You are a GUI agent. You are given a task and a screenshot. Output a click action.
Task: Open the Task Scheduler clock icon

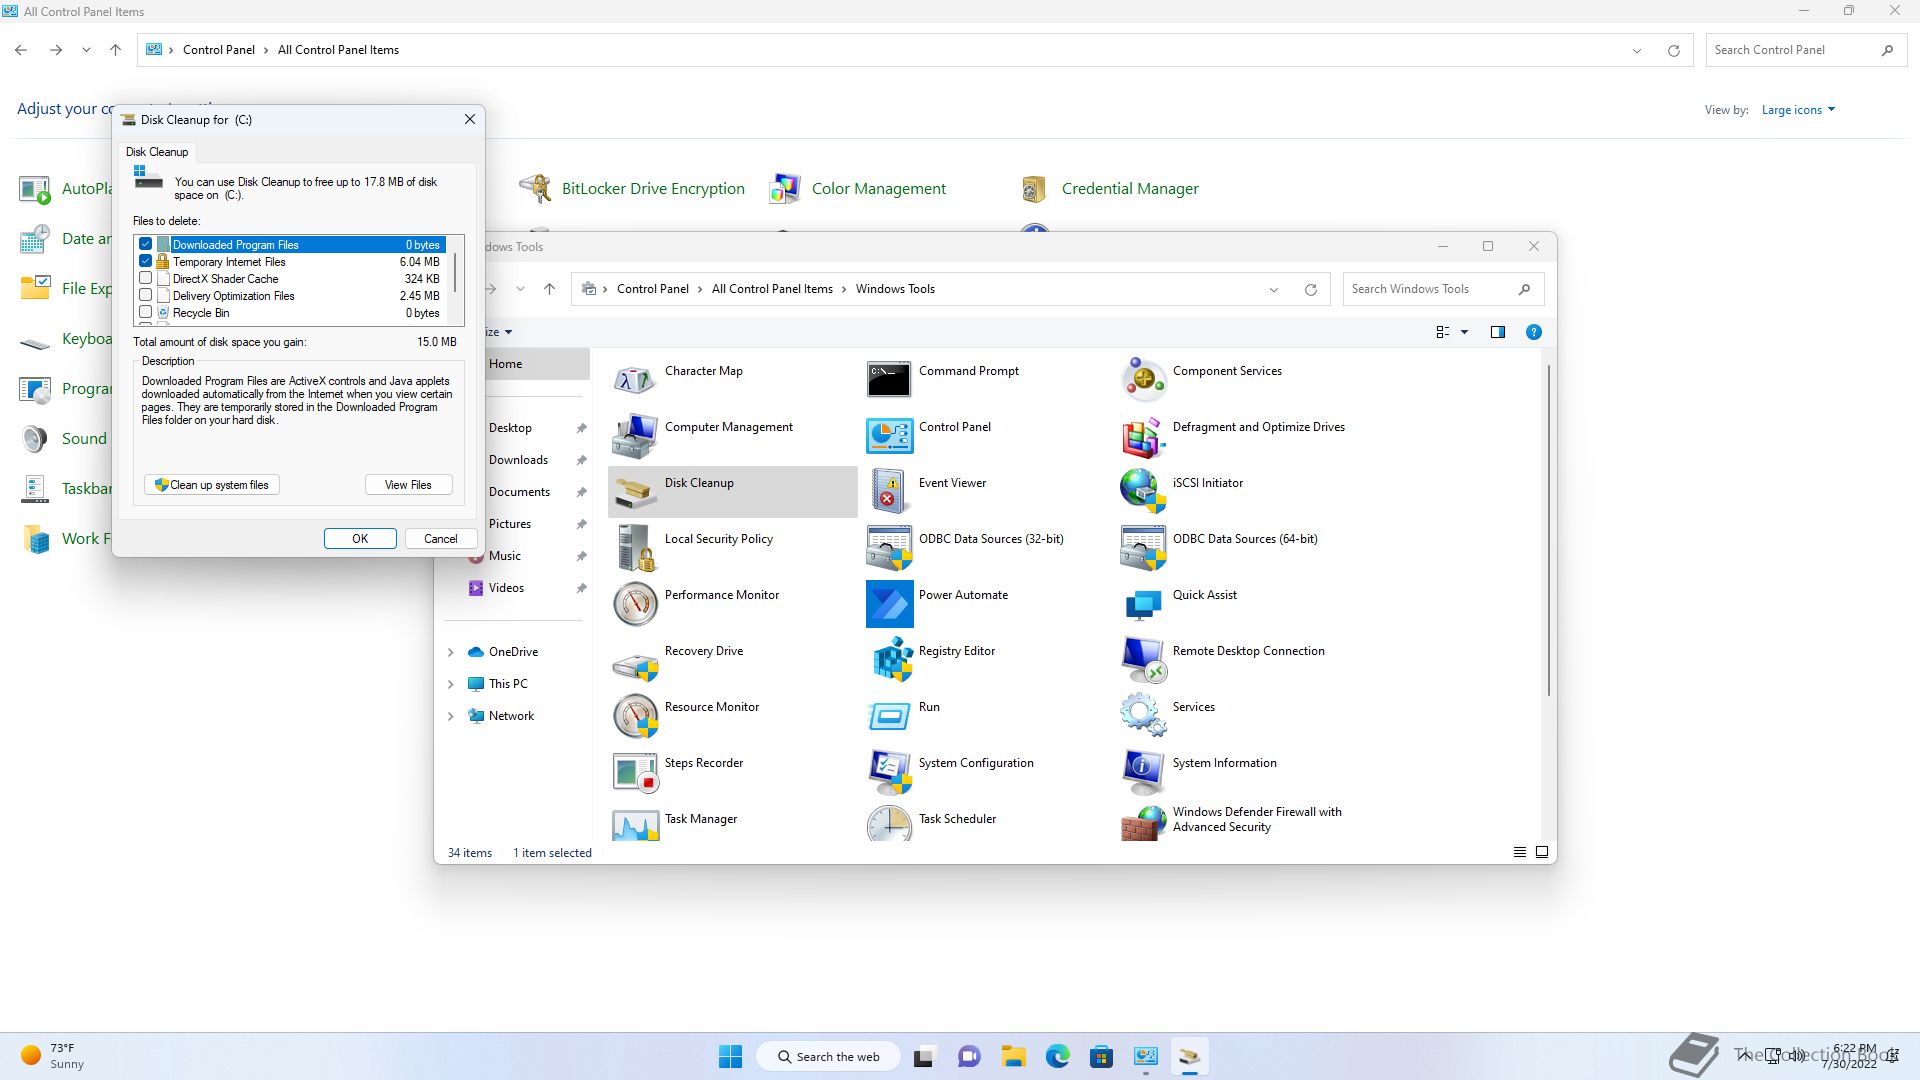pyautogui.click(x=889, y=824)
